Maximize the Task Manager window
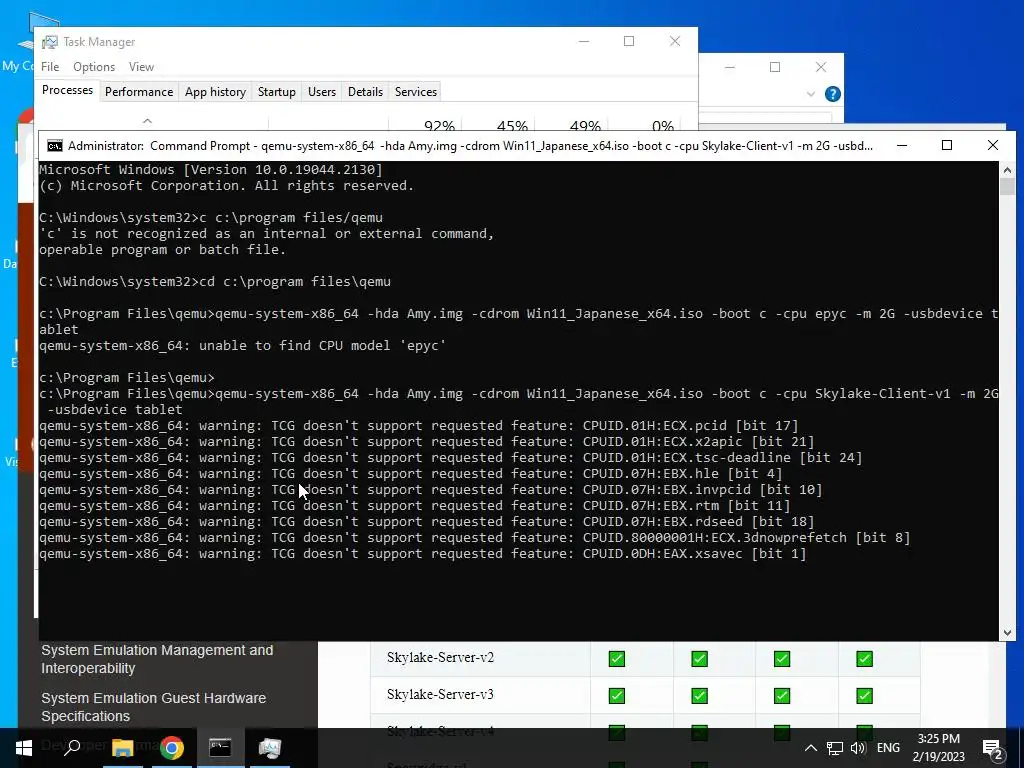1024x768 pixels. (629, 41)
